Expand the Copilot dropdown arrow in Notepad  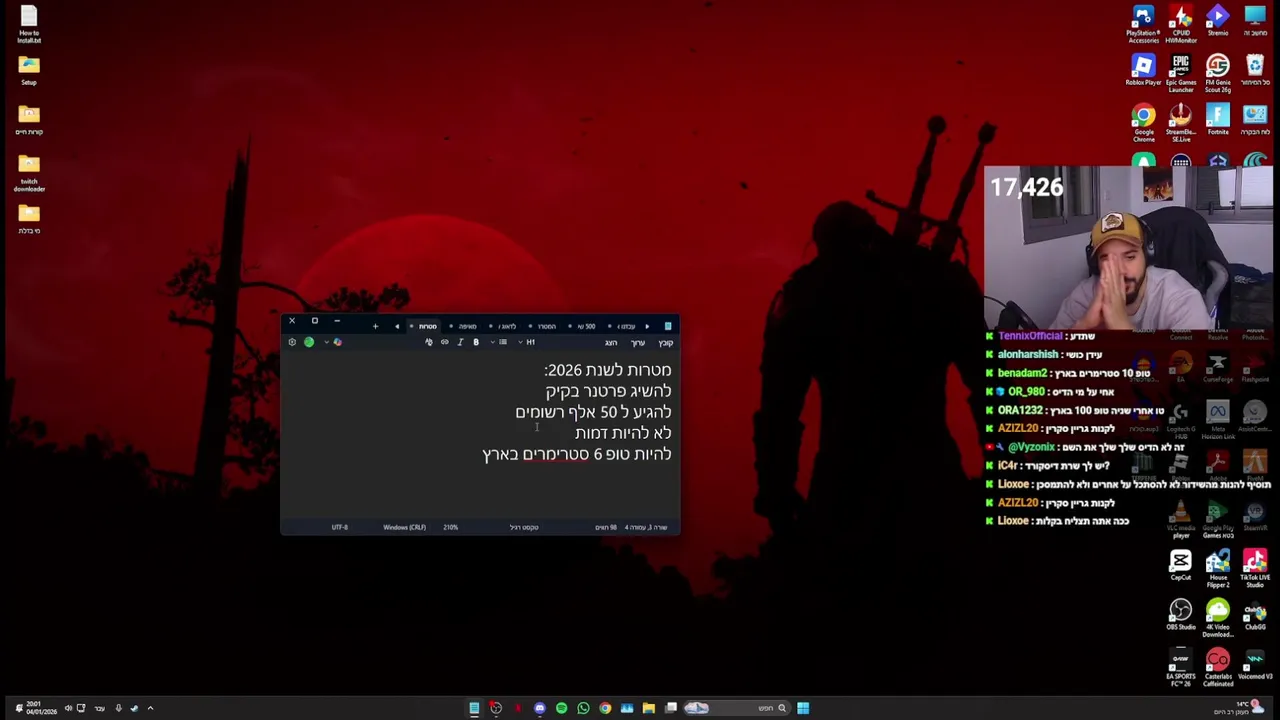pos(326,342)
